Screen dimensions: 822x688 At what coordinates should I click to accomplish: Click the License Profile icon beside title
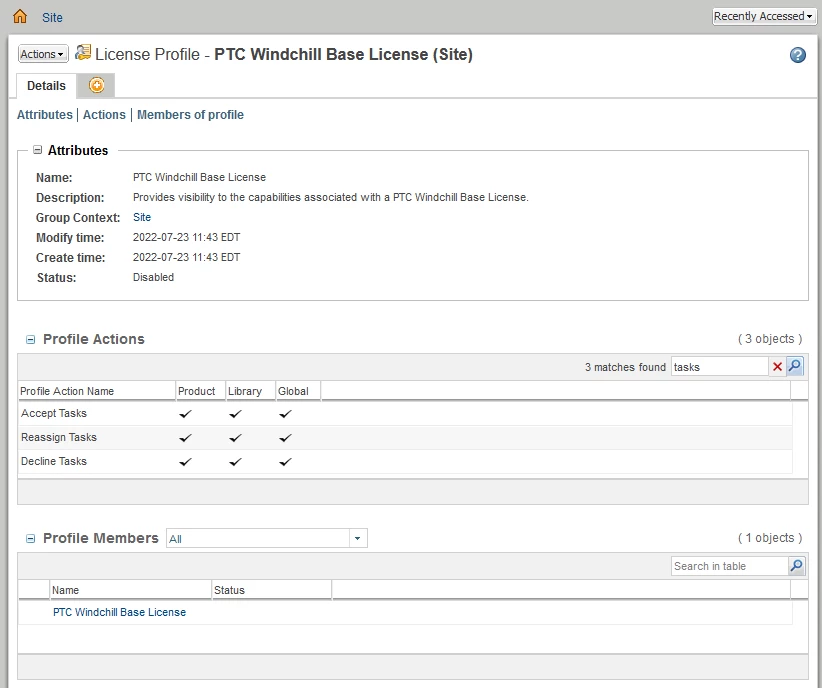pos(82,52)
